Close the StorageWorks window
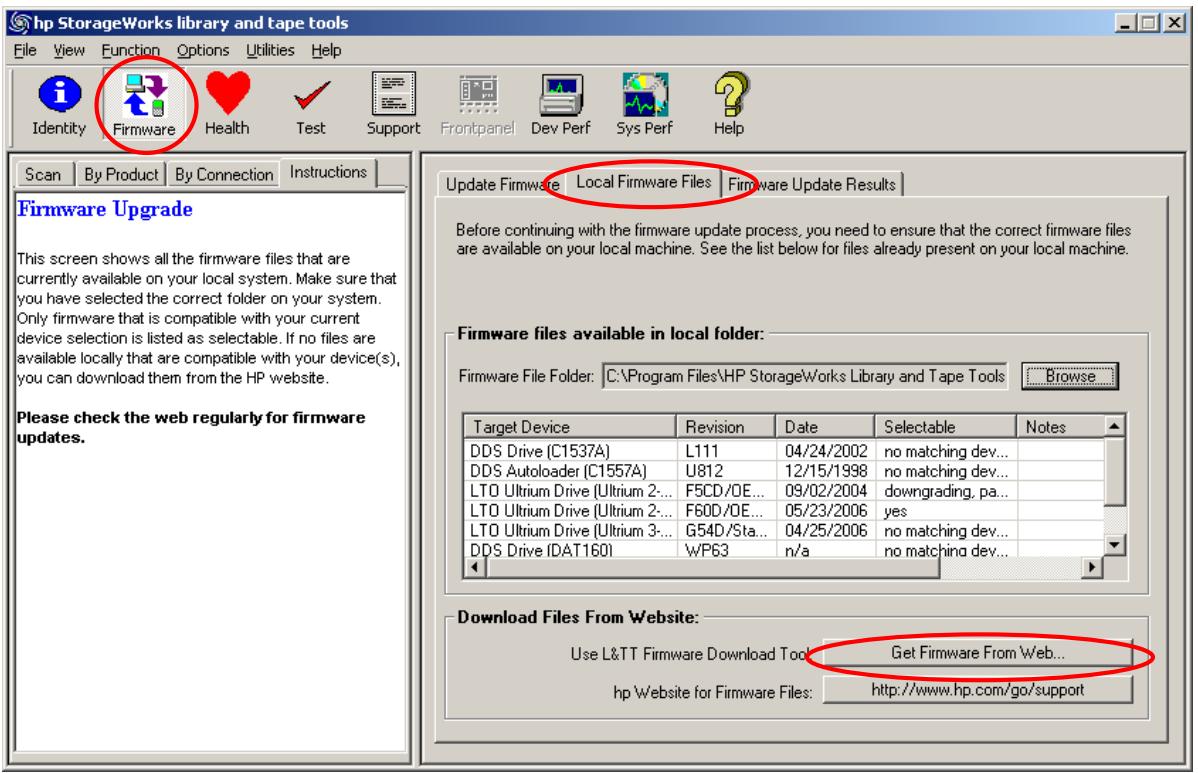This screenshot has height=773, width=1198. 1174,23
